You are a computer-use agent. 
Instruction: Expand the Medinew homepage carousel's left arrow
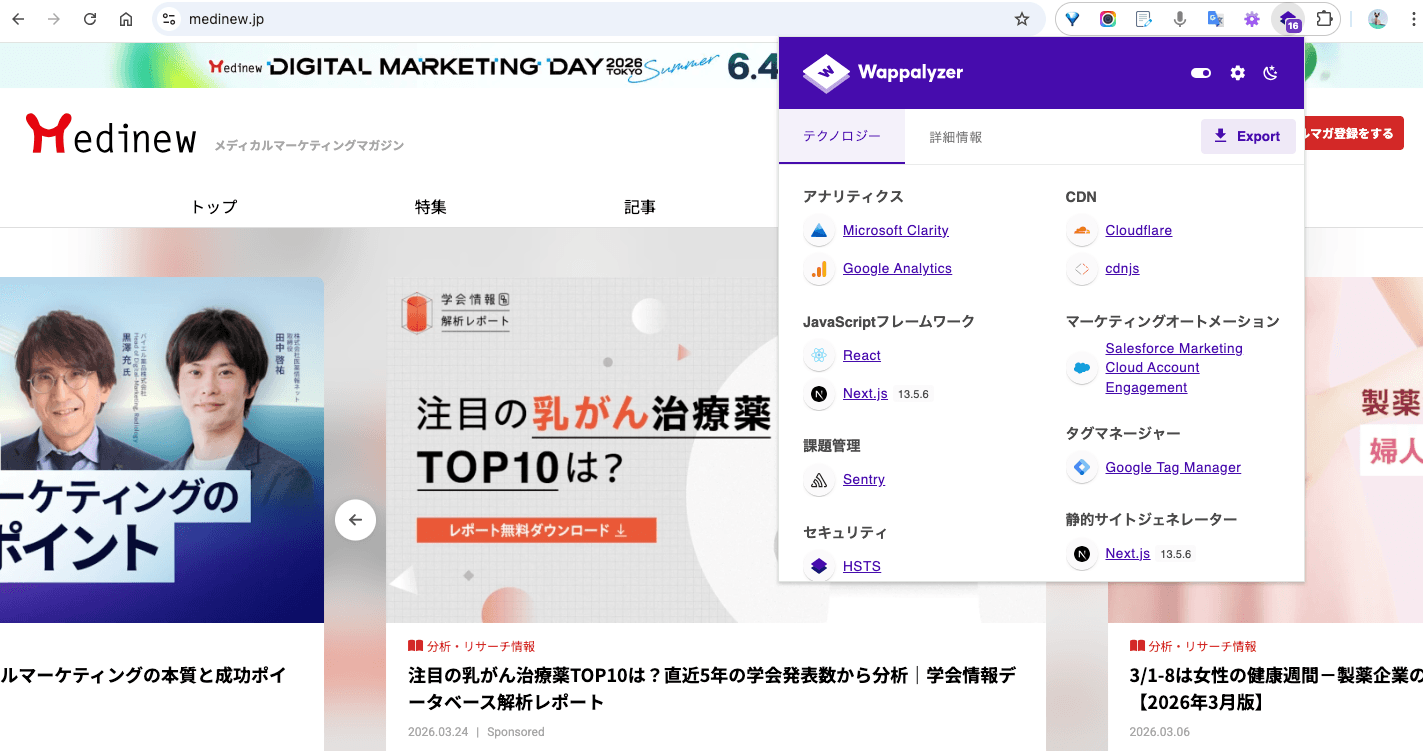pyautogui.click(x=355, y=520)
